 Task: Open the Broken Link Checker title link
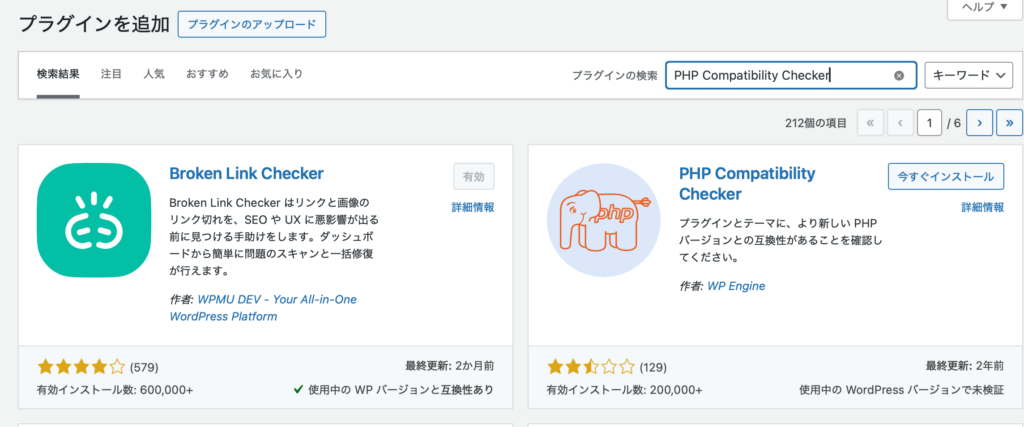(246, 174)
